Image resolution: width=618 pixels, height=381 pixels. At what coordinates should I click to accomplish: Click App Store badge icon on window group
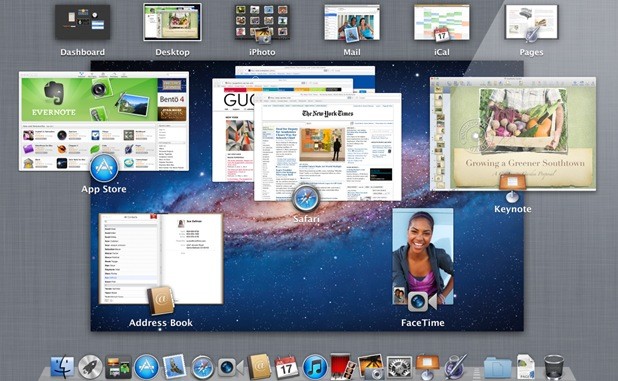pos(104,168)
